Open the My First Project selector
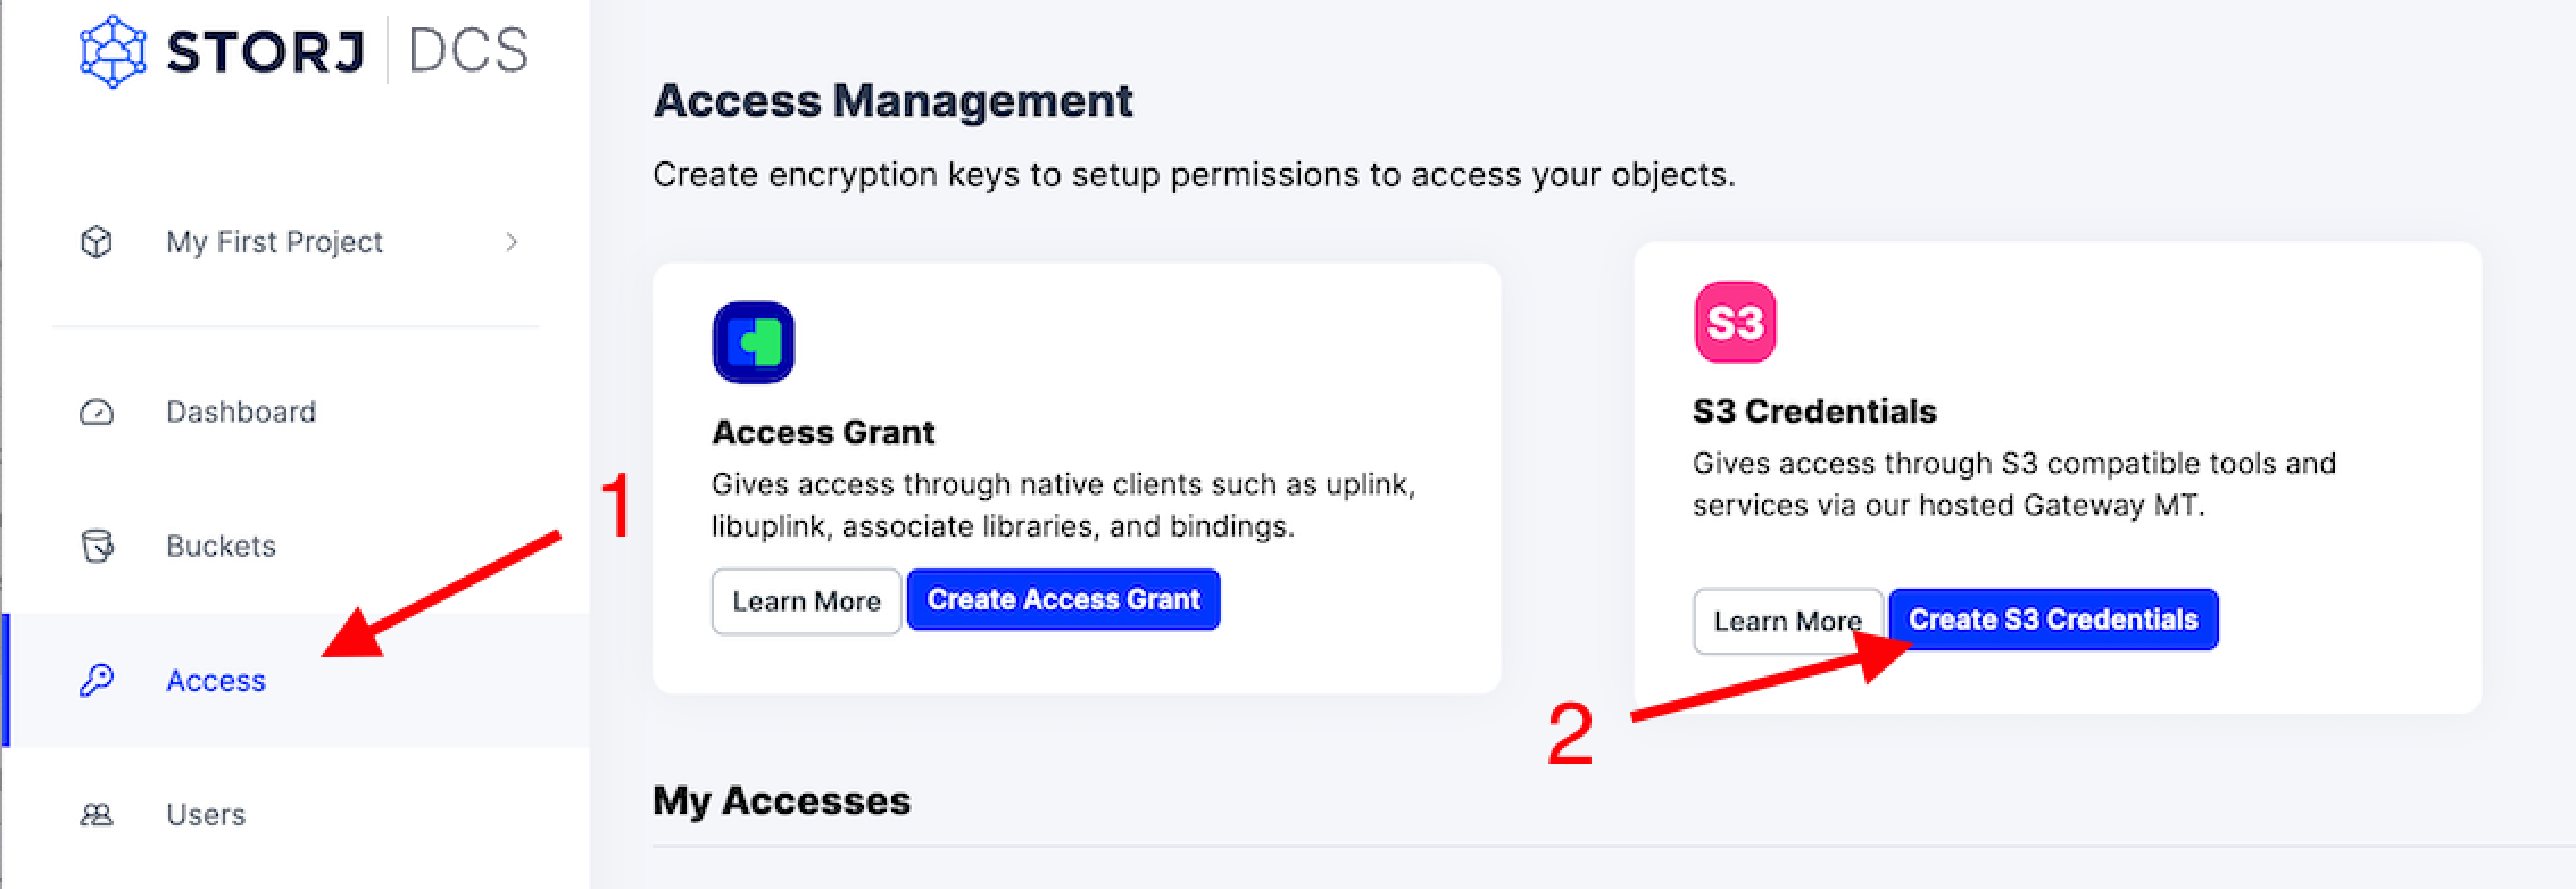The image size is (2576, 889). 297,242
